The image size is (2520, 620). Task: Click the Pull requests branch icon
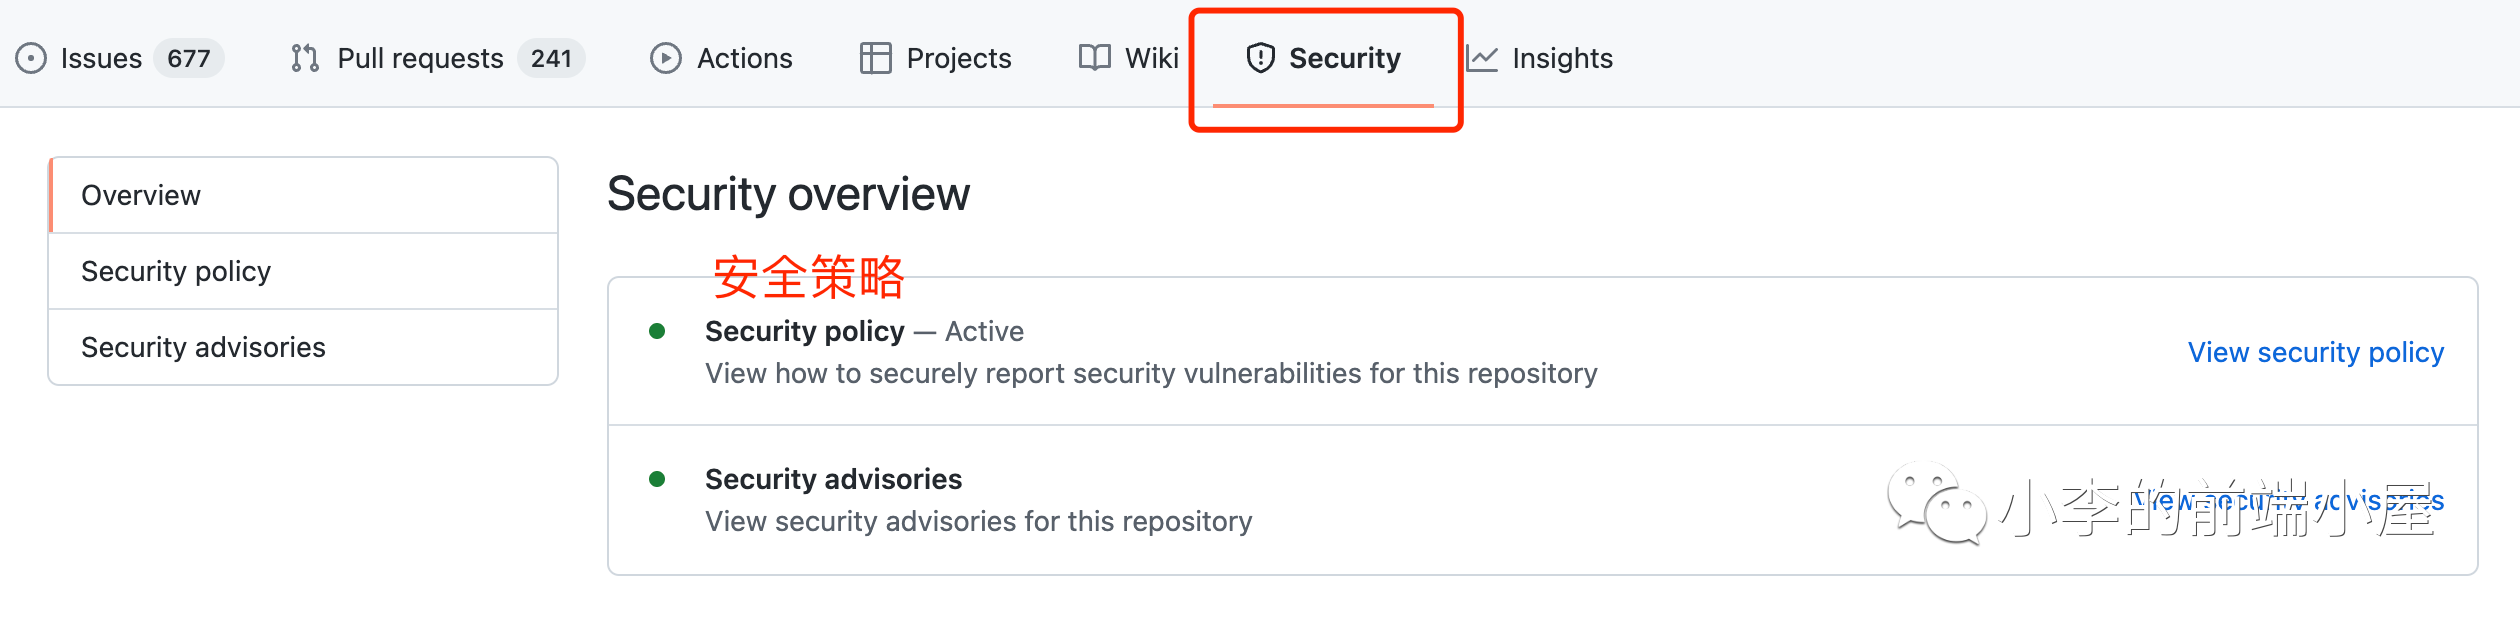[x=305, y=59]
